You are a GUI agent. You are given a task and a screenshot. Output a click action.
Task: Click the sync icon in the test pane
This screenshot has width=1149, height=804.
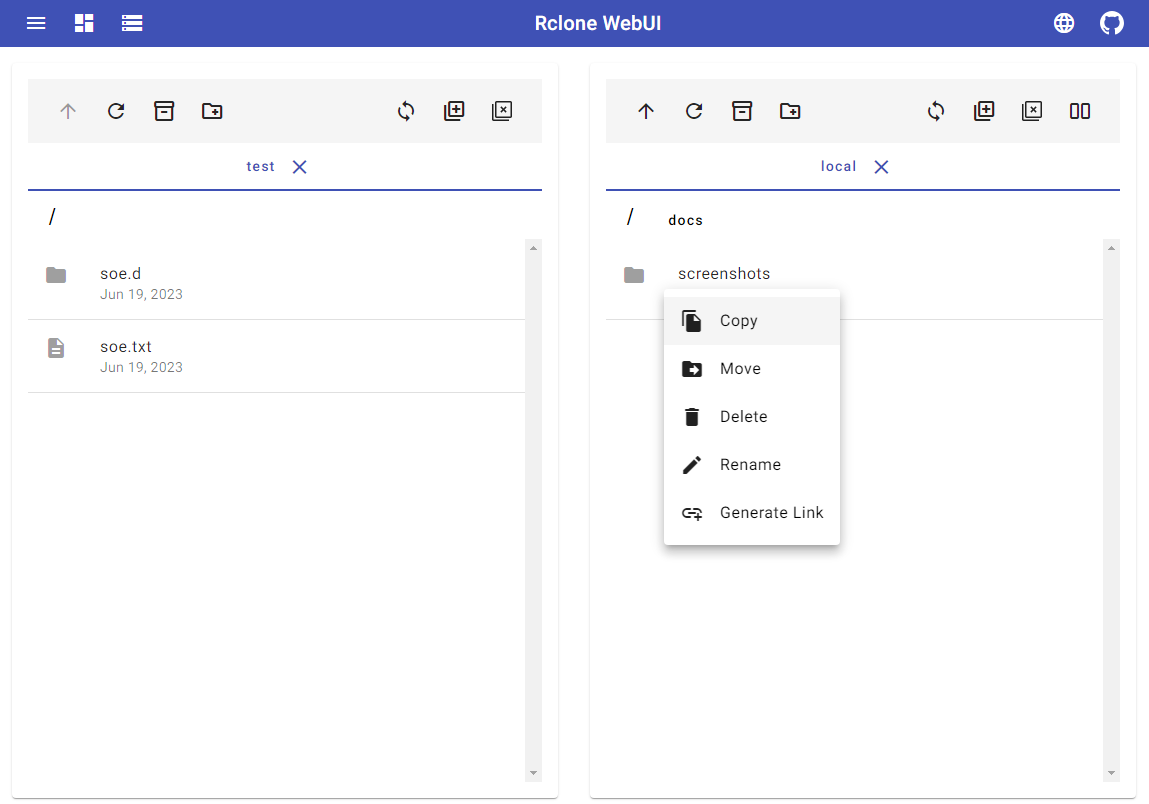[406, 111]
